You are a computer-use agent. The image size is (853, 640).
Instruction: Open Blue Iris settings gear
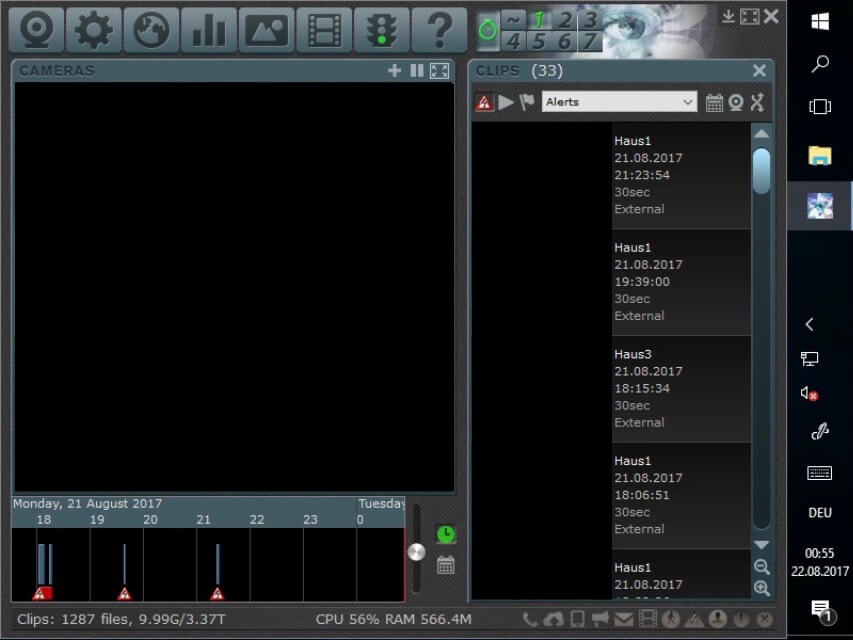pos(93,30)
